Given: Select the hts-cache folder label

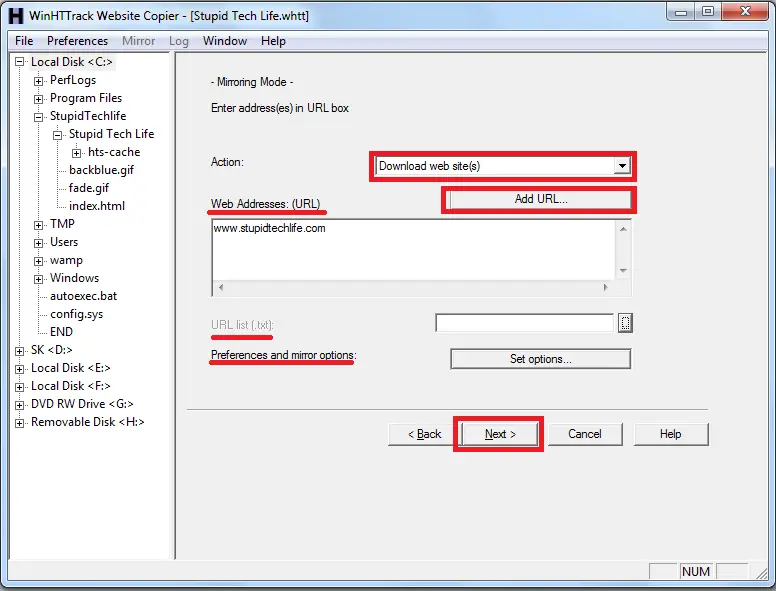Looking at the screenshot, I should pyautogui.click(x=114, y=152).
